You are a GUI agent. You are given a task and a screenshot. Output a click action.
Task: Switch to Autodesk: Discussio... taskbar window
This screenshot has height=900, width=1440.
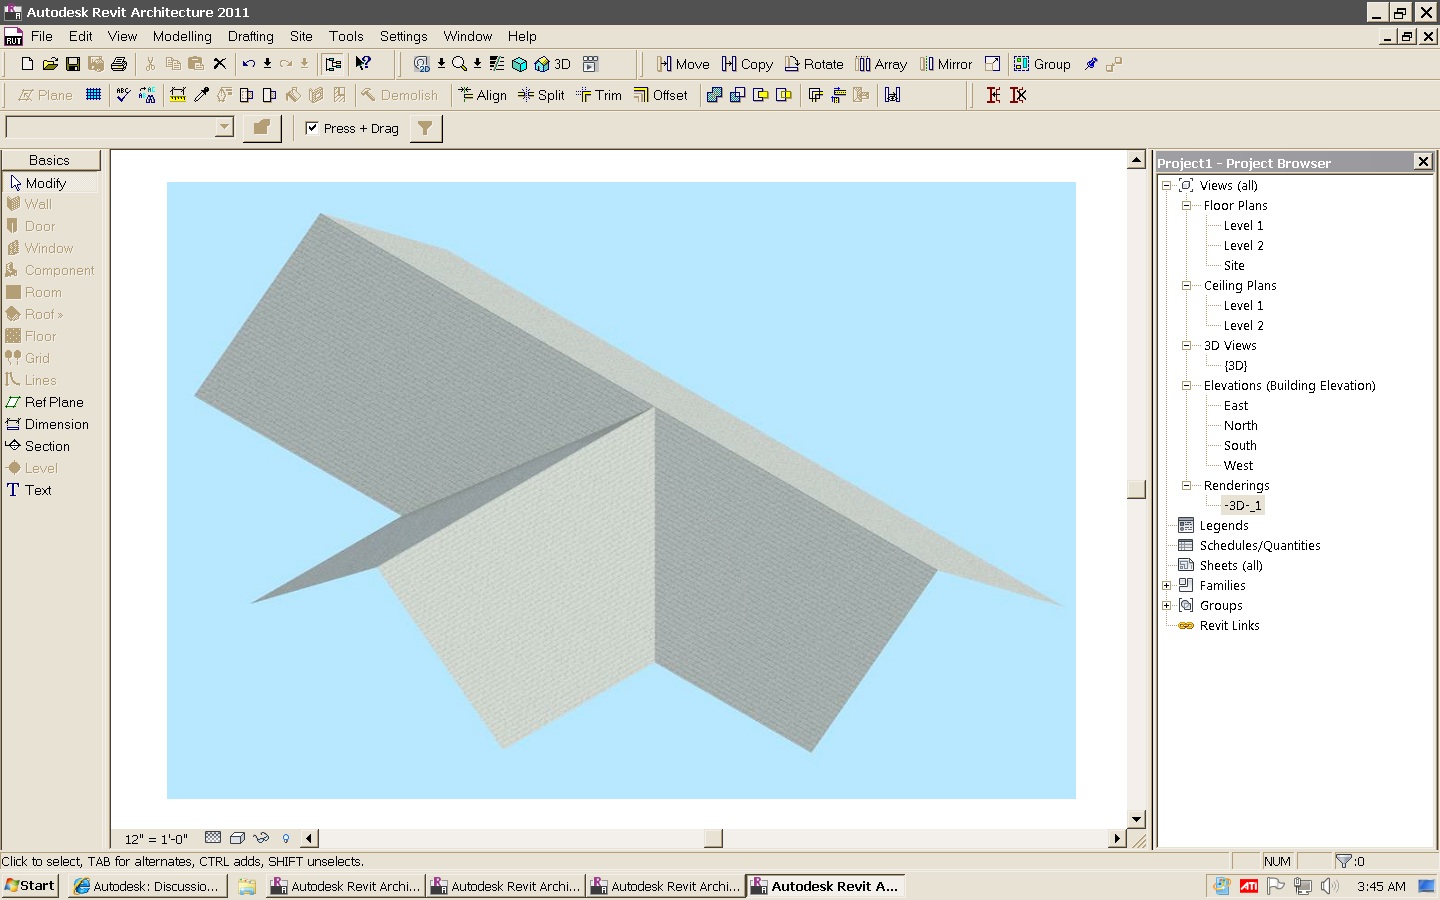pos(147,886)
